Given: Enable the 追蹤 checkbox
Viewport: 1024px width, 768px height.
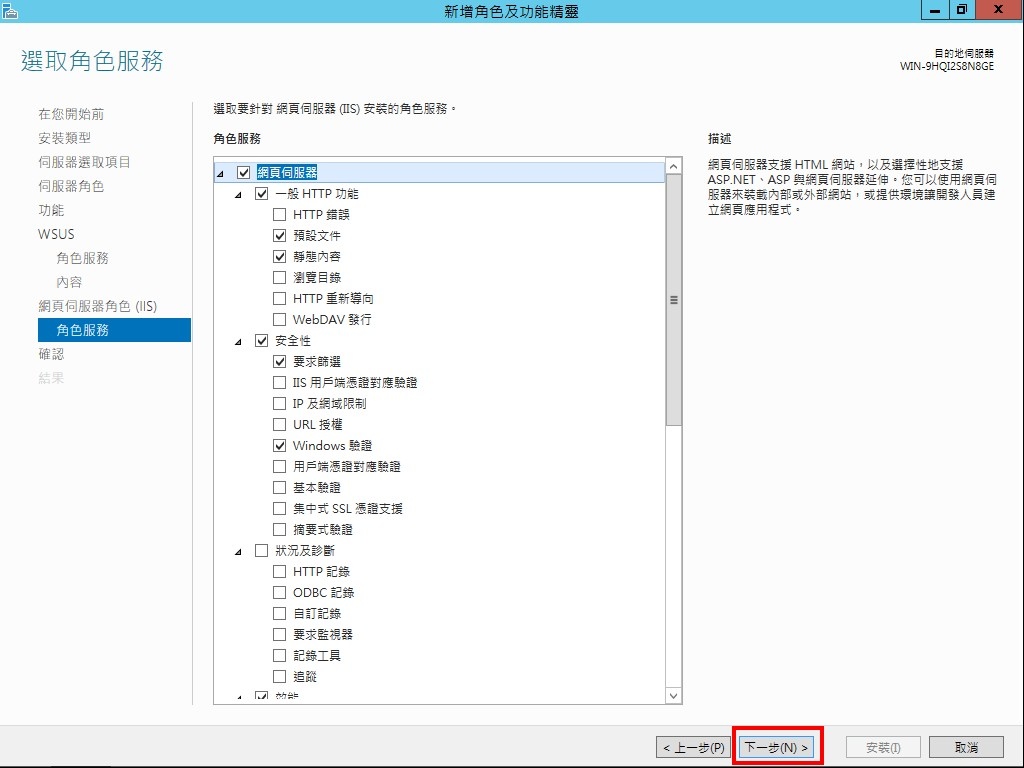Looking at the screenshot, I should [279, 677].
